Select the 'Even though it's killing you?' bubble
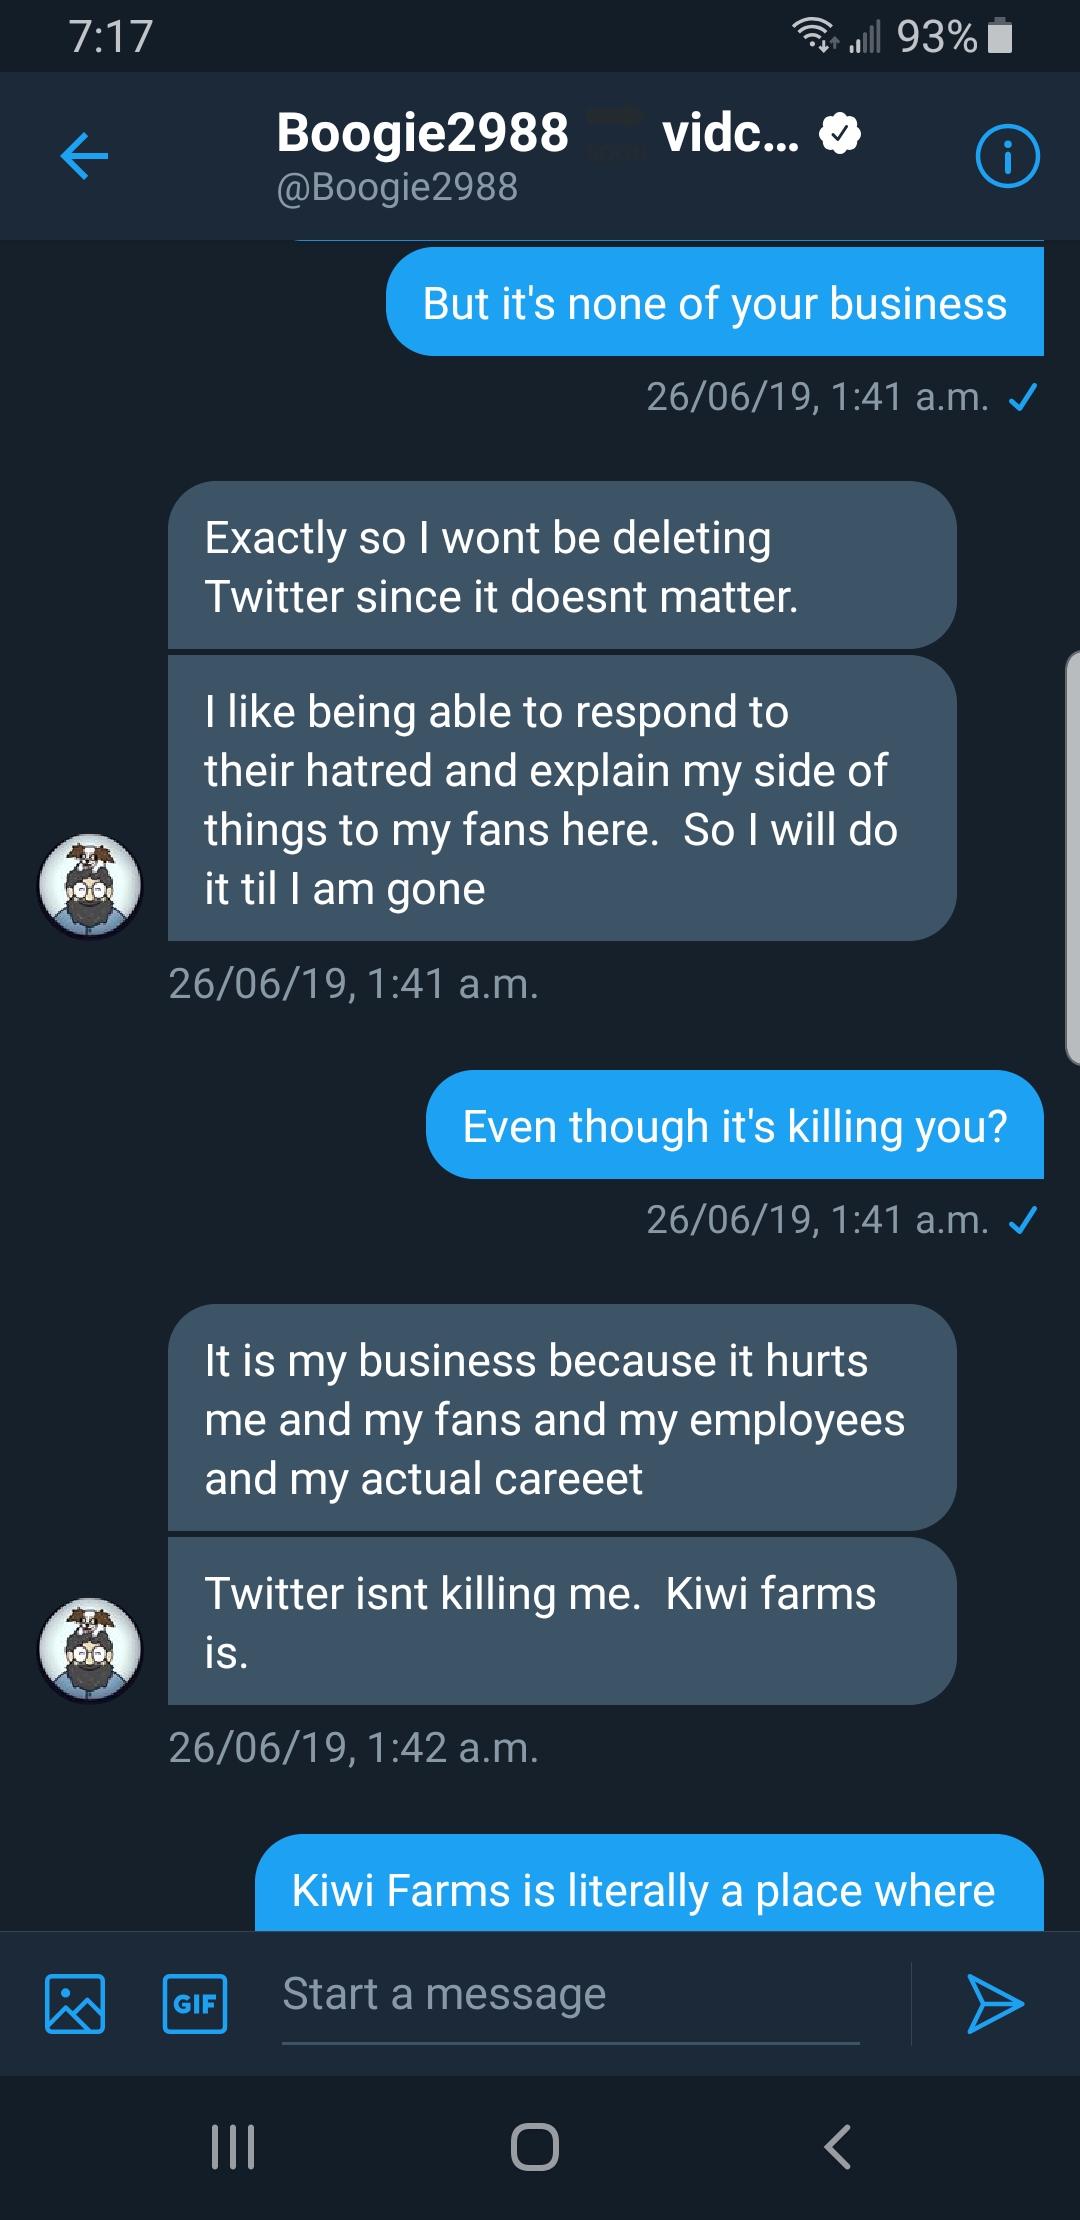Image resolution: width=1080 pixels, height=2220 pixels. pos(735,1125)
